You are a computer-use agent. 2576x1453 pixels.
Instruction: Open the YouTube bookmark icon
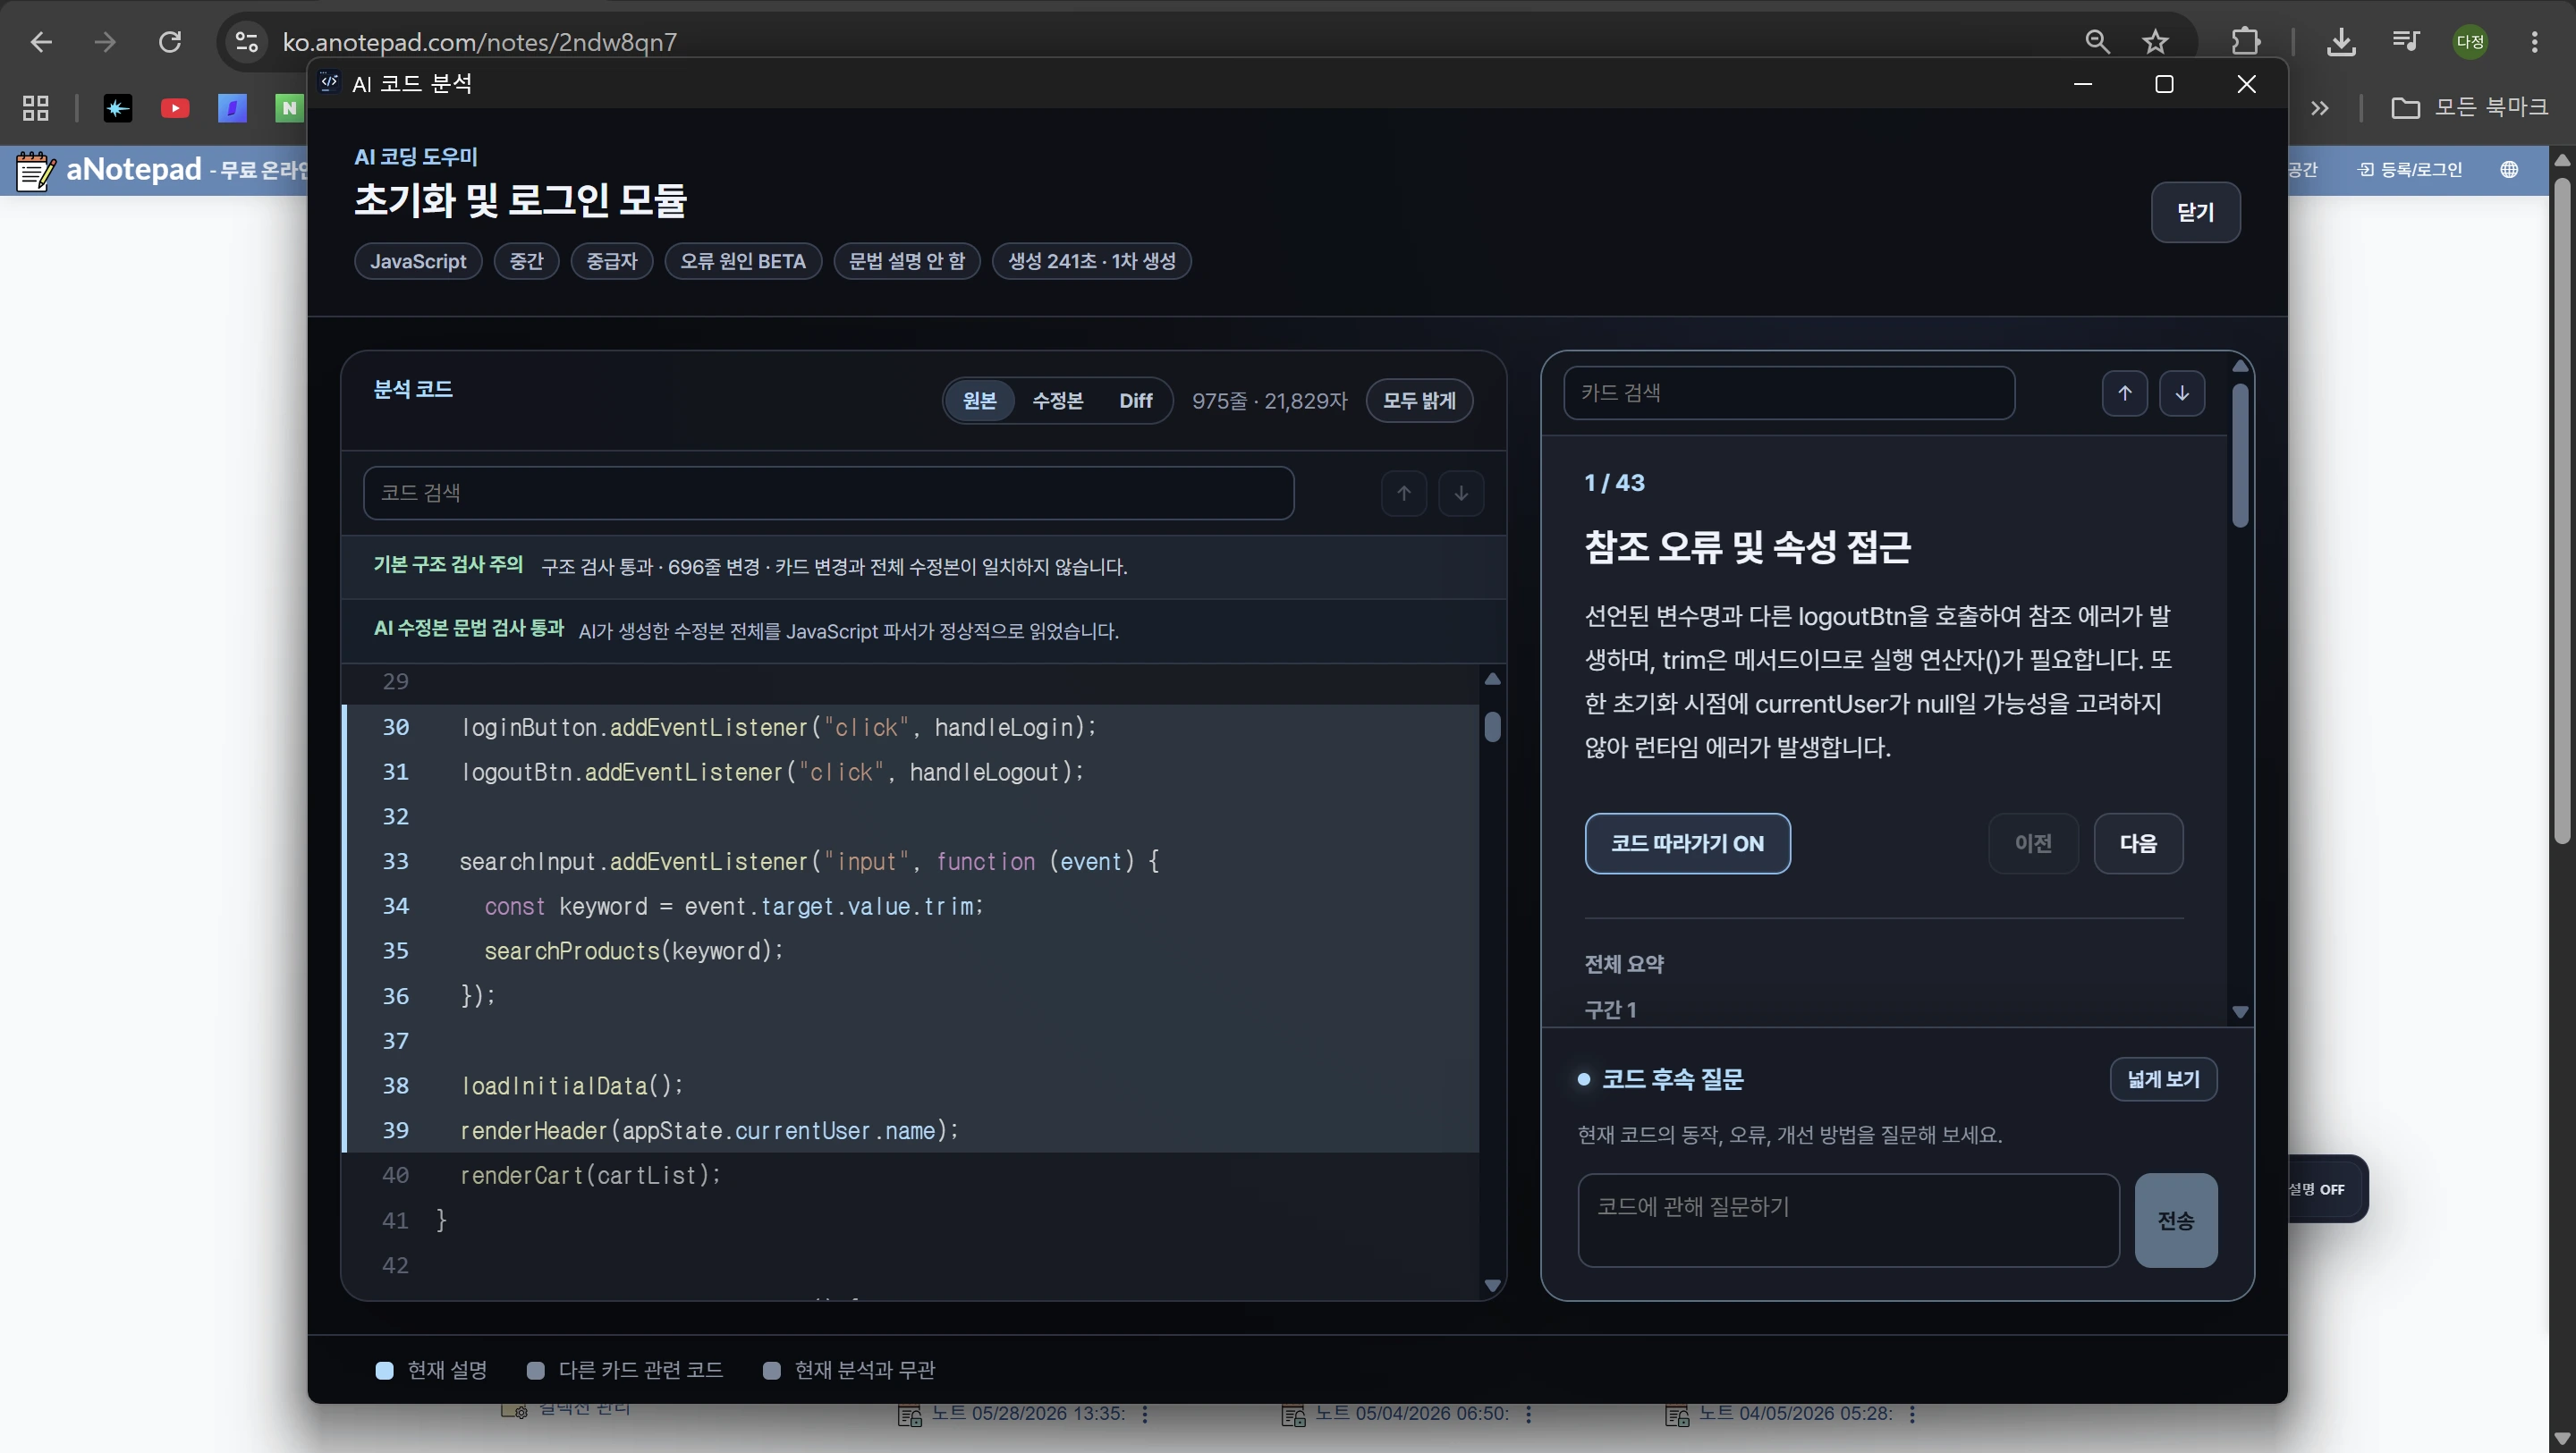pos(175,108)
